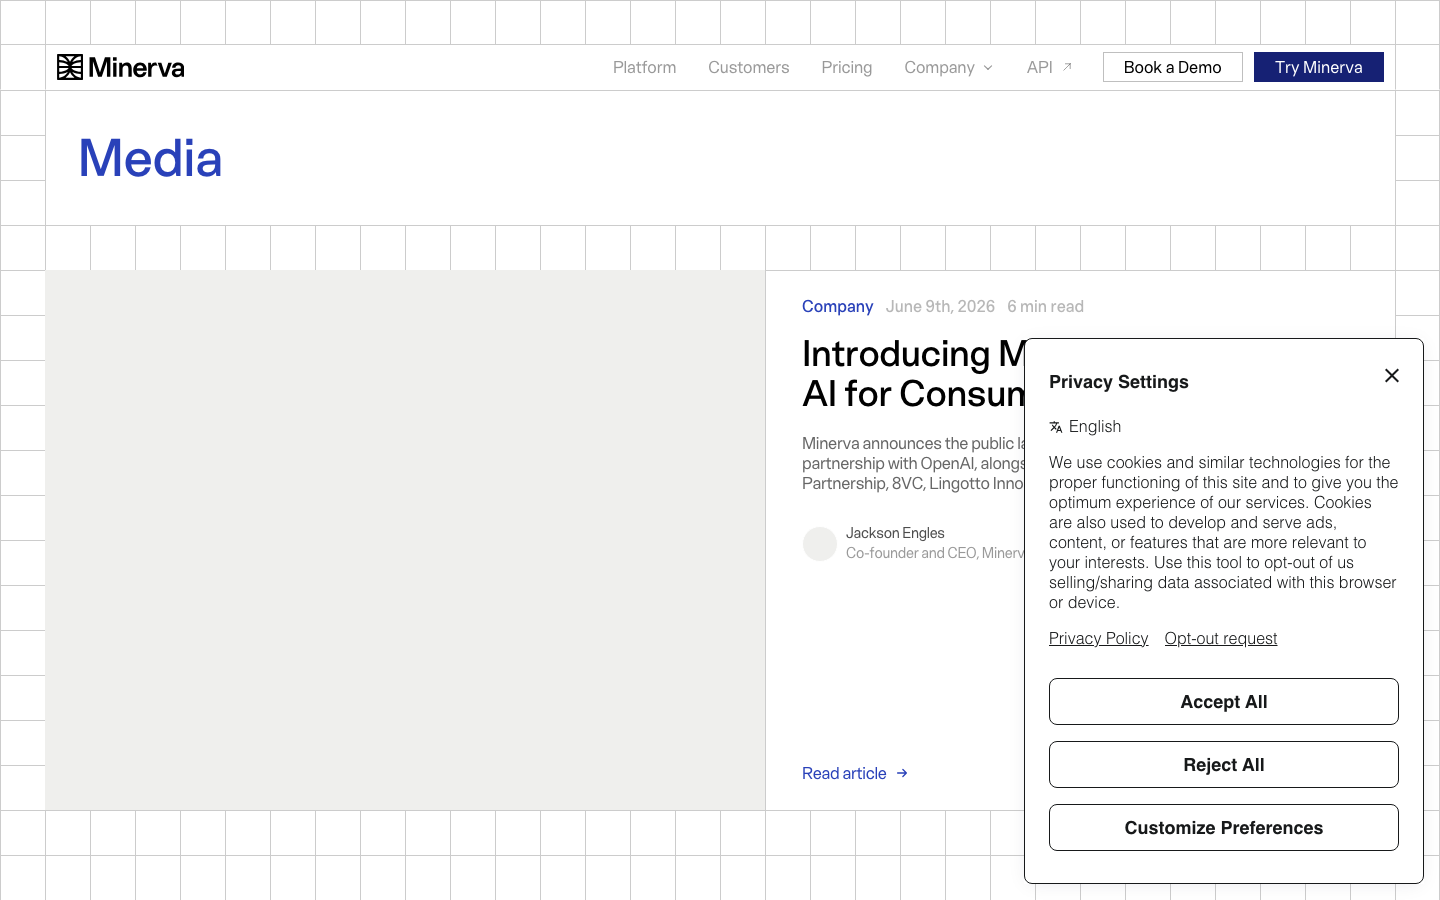This screenshot has width=1440, height=900.
Task: Open the Pricing page
Action: (846, 67)
